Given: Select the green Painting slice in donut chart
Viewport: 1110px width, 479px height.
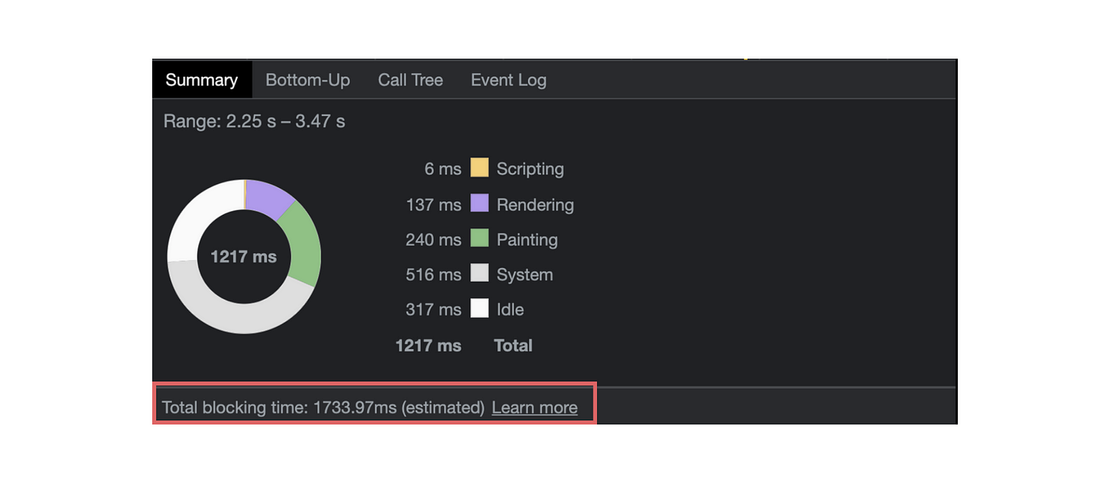Looking at the screenshot, I should (304, 246).
